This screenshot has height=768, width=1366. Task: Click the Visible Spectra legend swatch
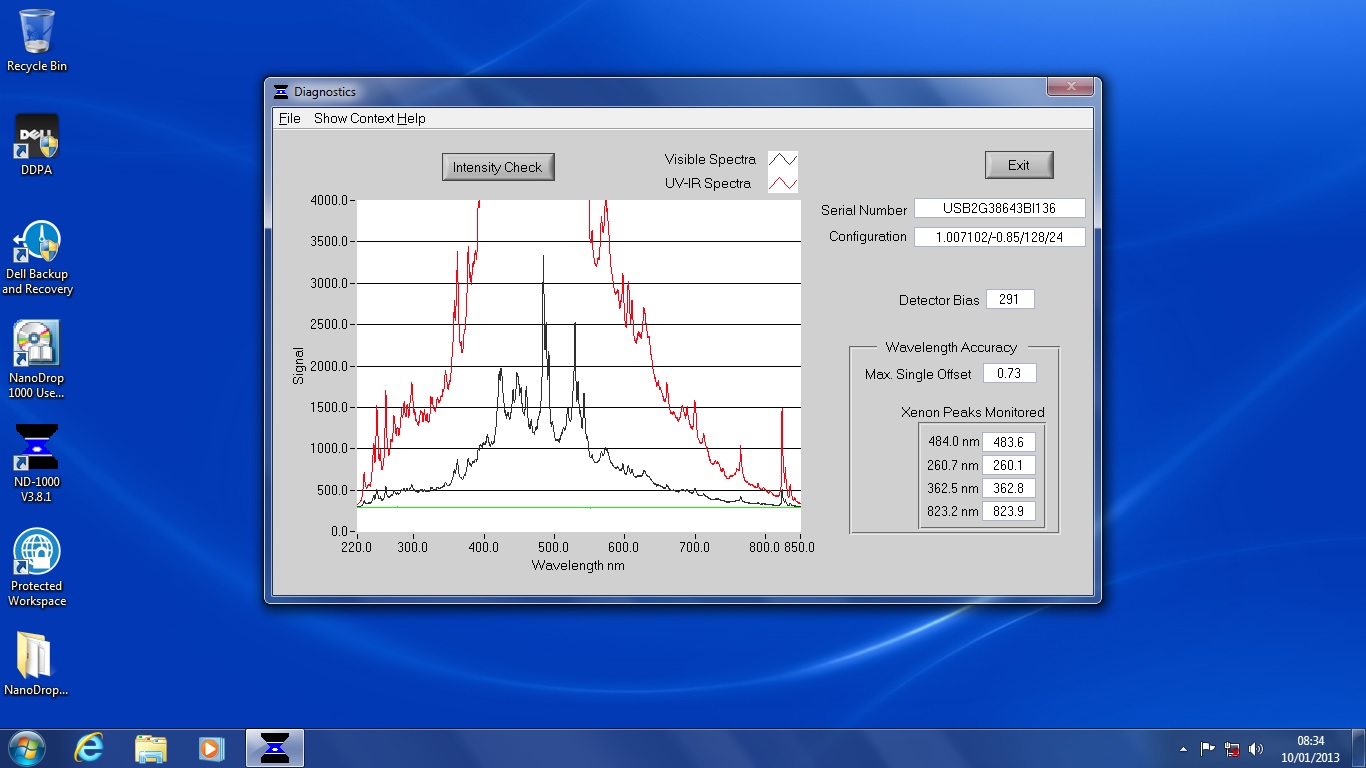[783, 159]
